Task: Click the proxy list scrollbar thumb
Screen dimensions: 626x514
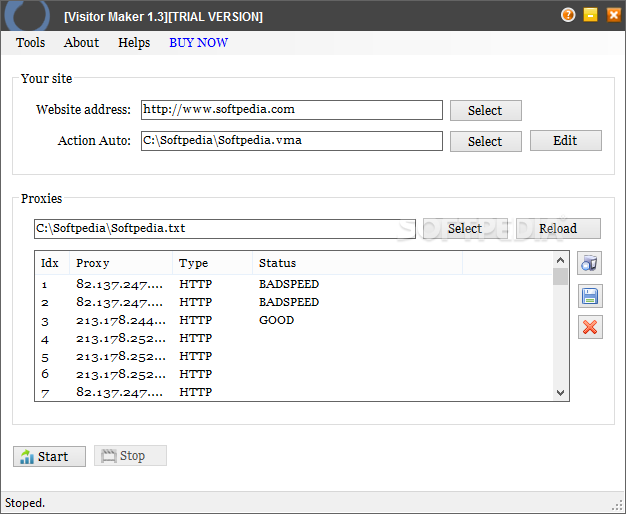Action: 561,277
